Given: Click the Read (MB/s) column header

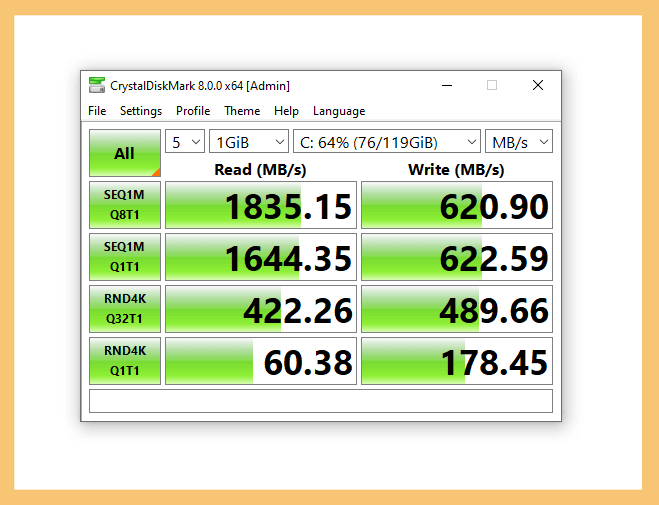Looking at the screenshot, I should click(x=260, y=169).
